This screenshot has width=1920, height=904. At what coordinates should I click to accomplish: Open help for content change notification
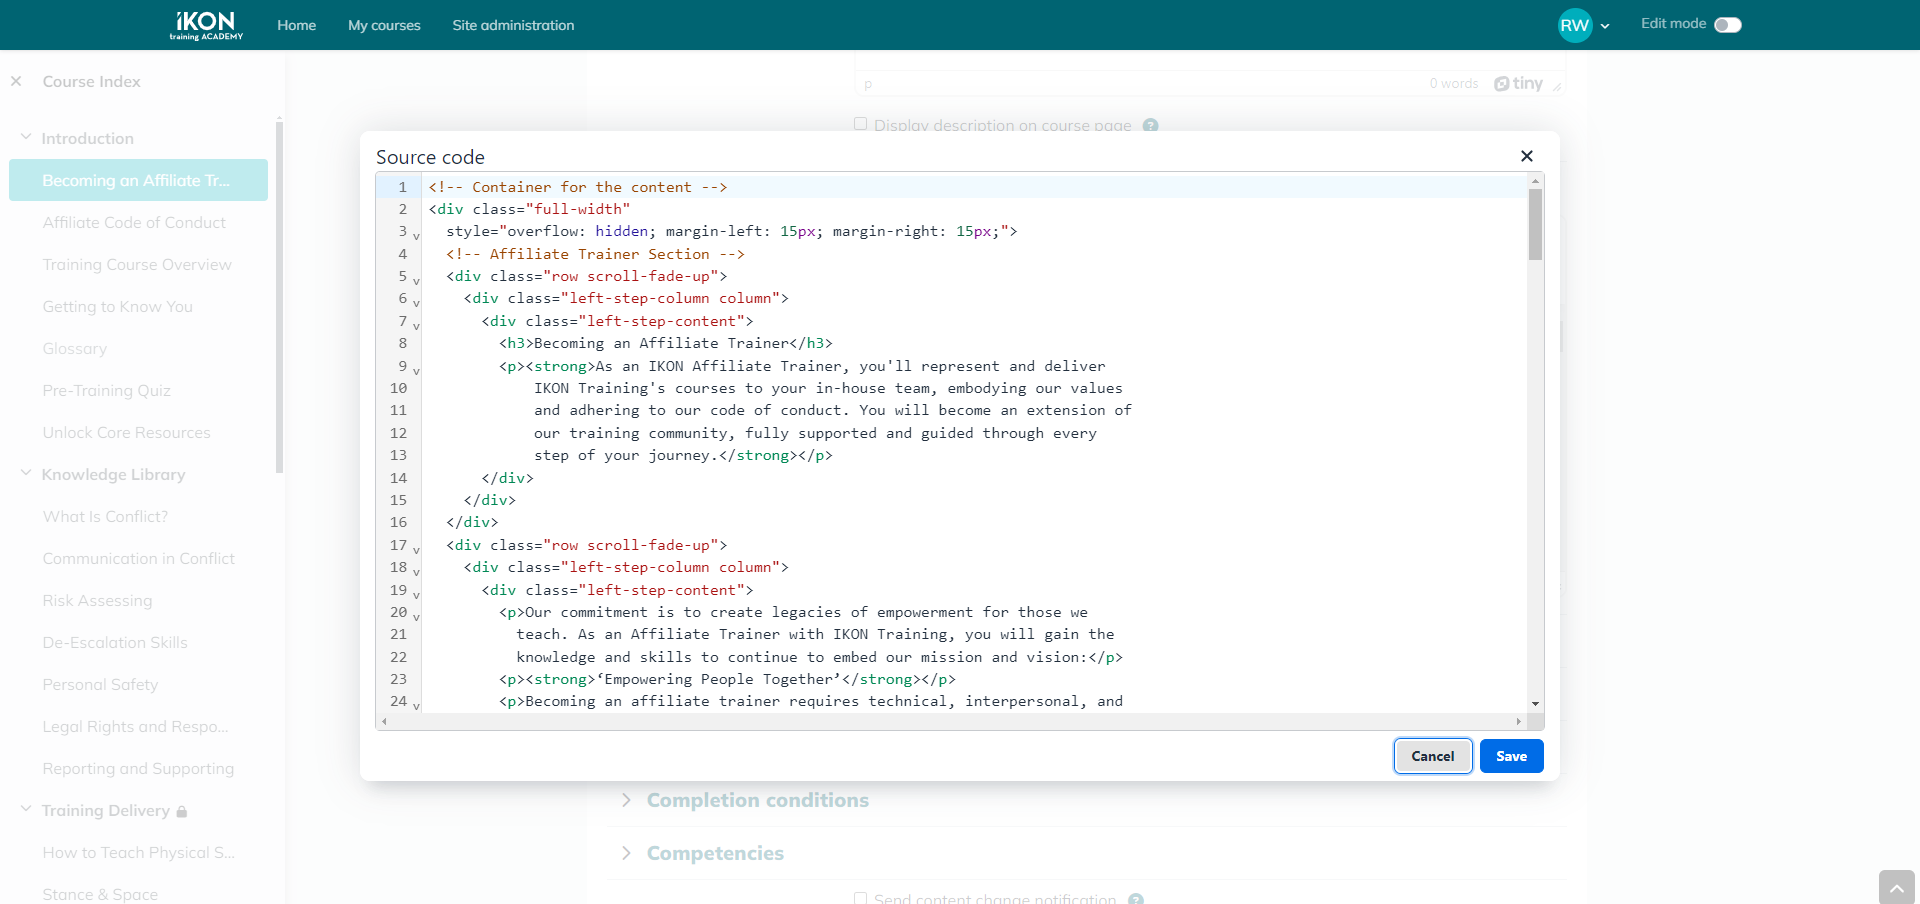1136,898
